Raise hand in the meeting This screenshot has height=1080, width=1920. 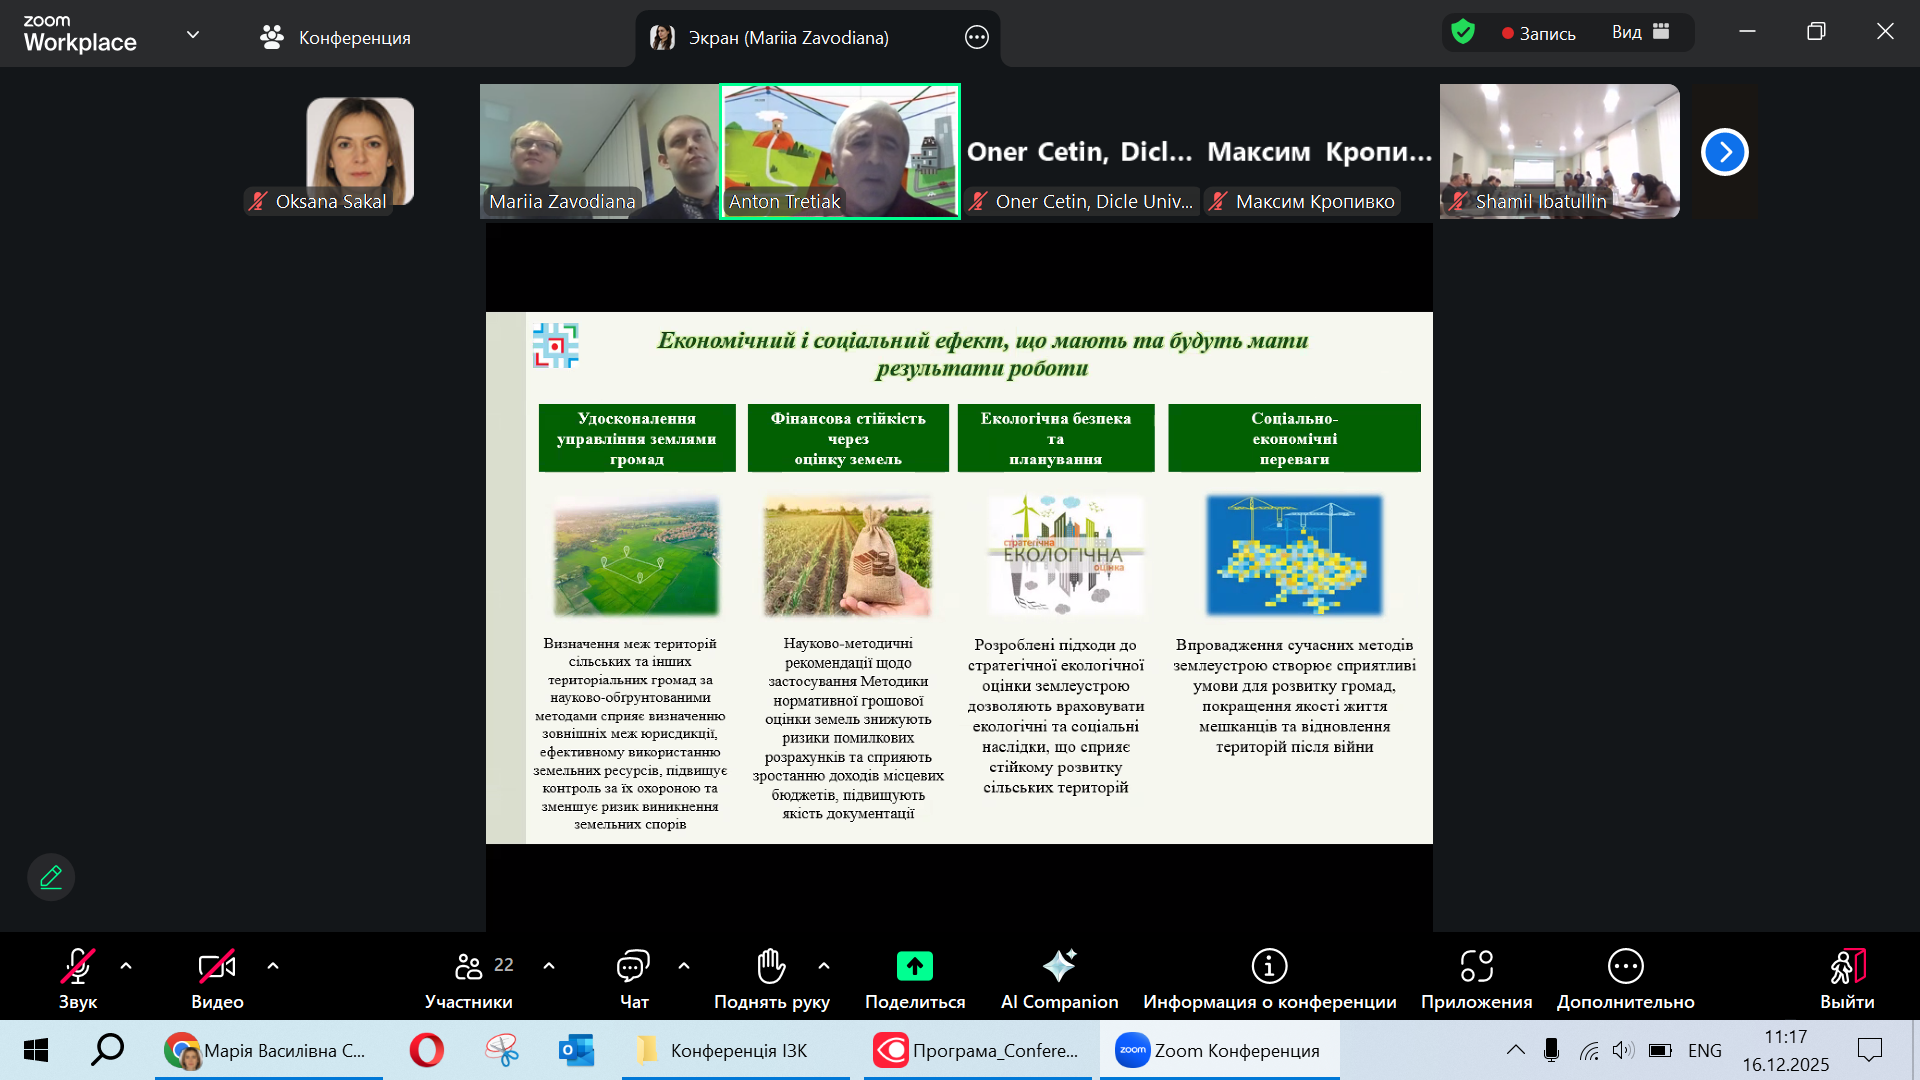[771, 978]
